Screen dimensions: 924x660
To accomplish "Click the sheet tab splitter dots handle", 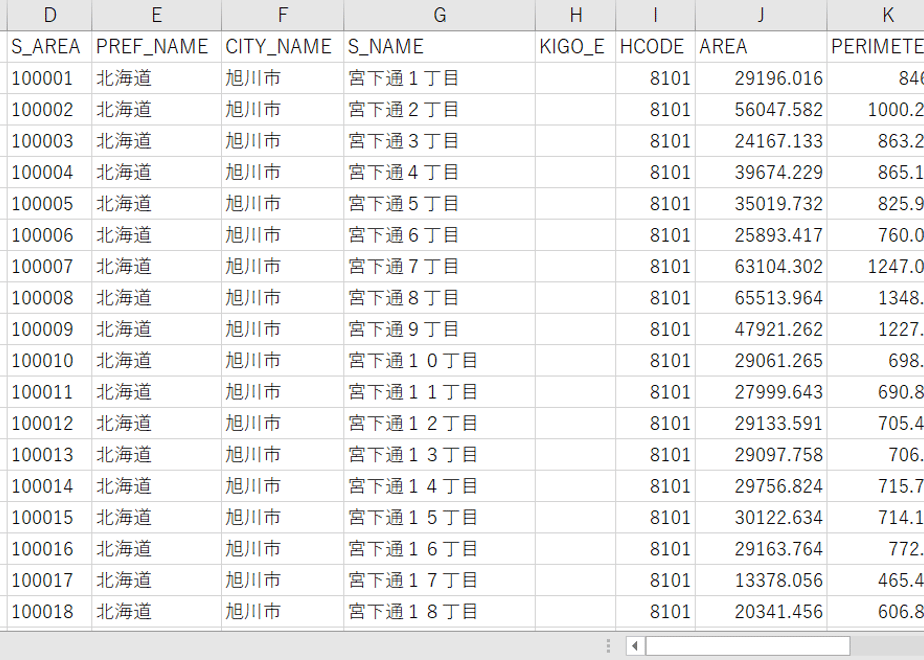I will [608, 646].
